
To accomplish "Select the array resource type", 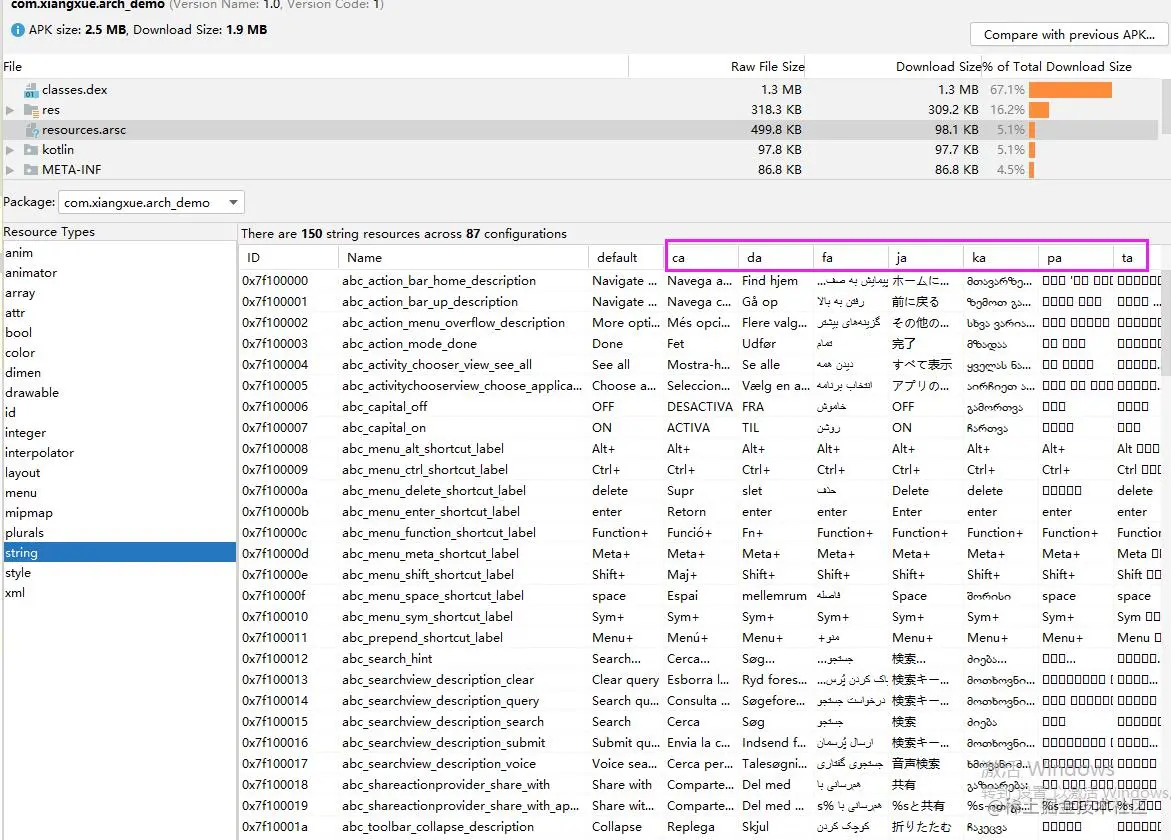I will coord(119,293).
